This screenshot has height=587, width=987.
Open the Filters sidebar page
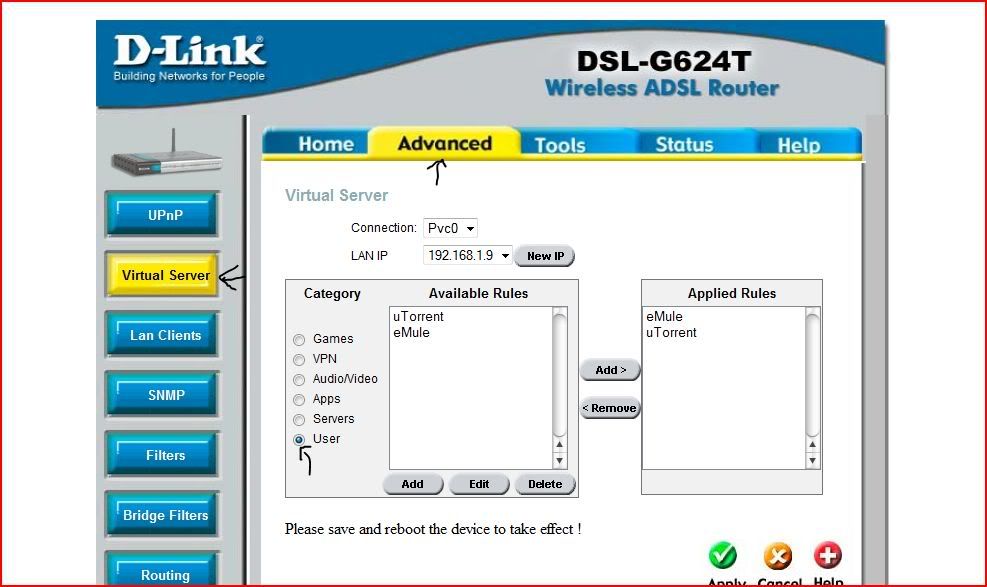[164, 455]
